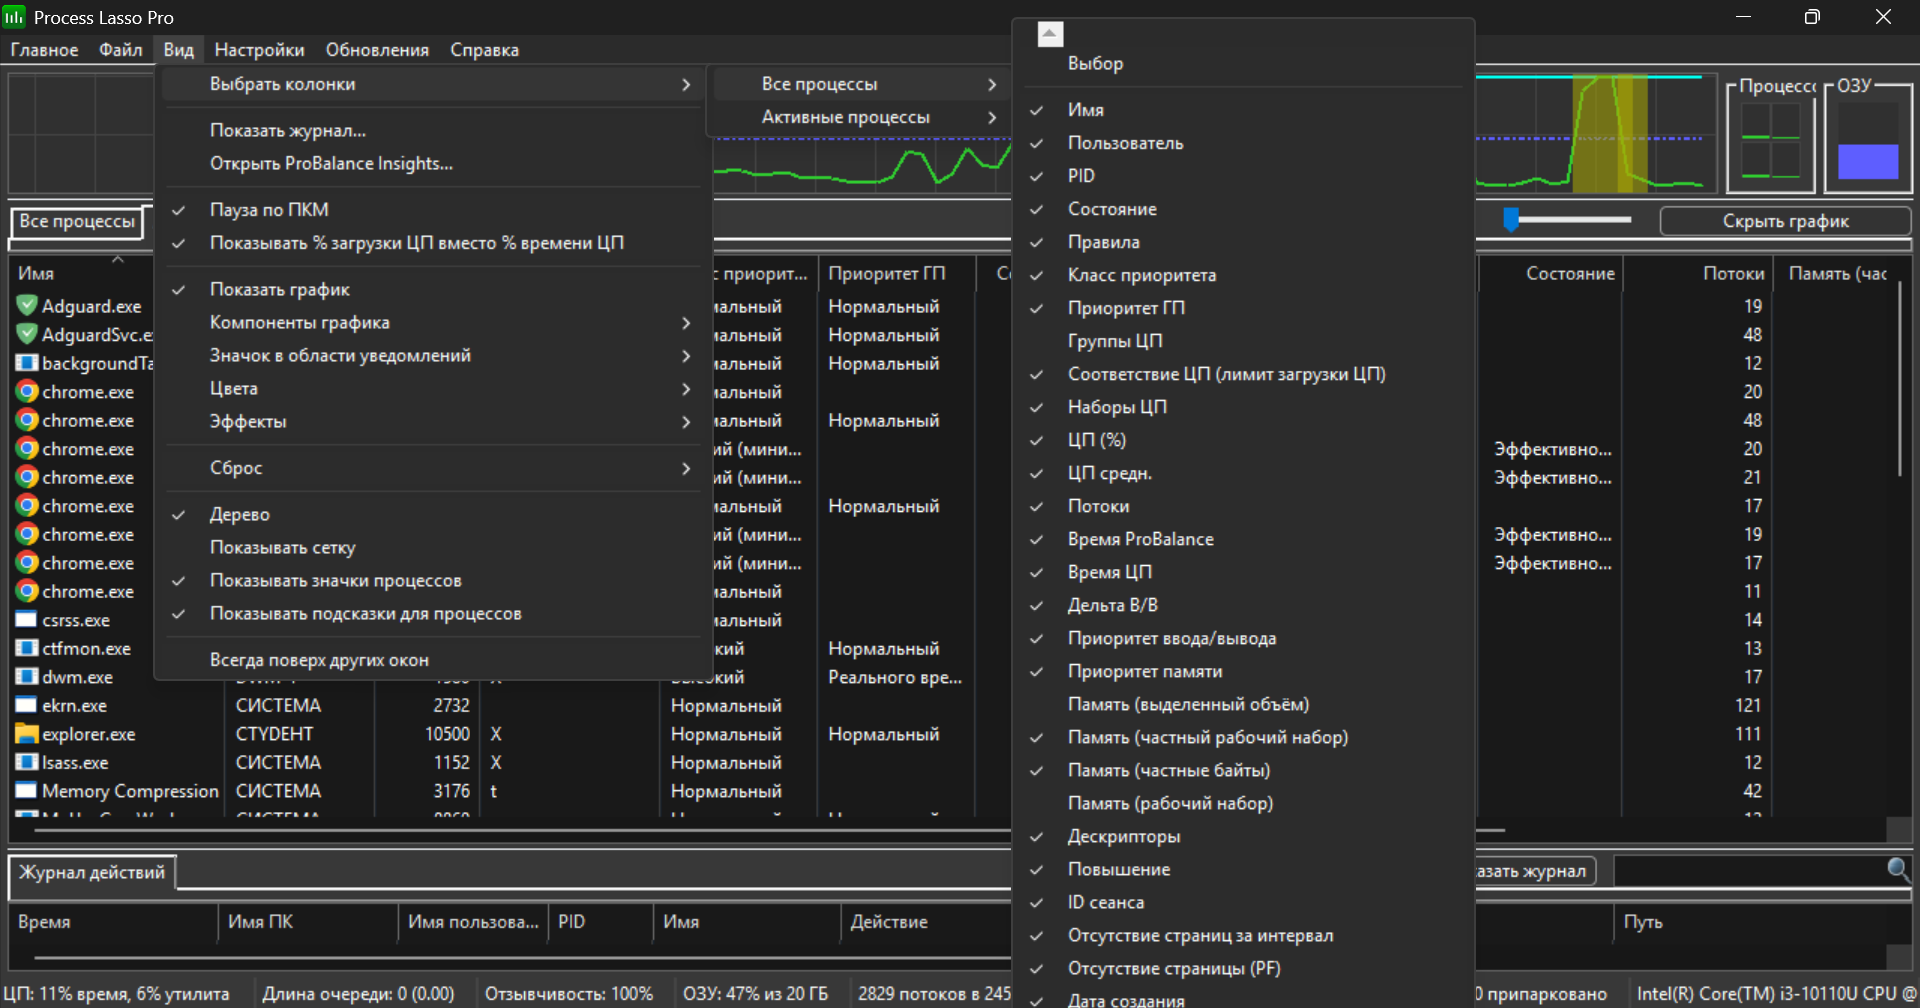
Task: Click the graph slider handle
Action: click(x=1511, y=219)
